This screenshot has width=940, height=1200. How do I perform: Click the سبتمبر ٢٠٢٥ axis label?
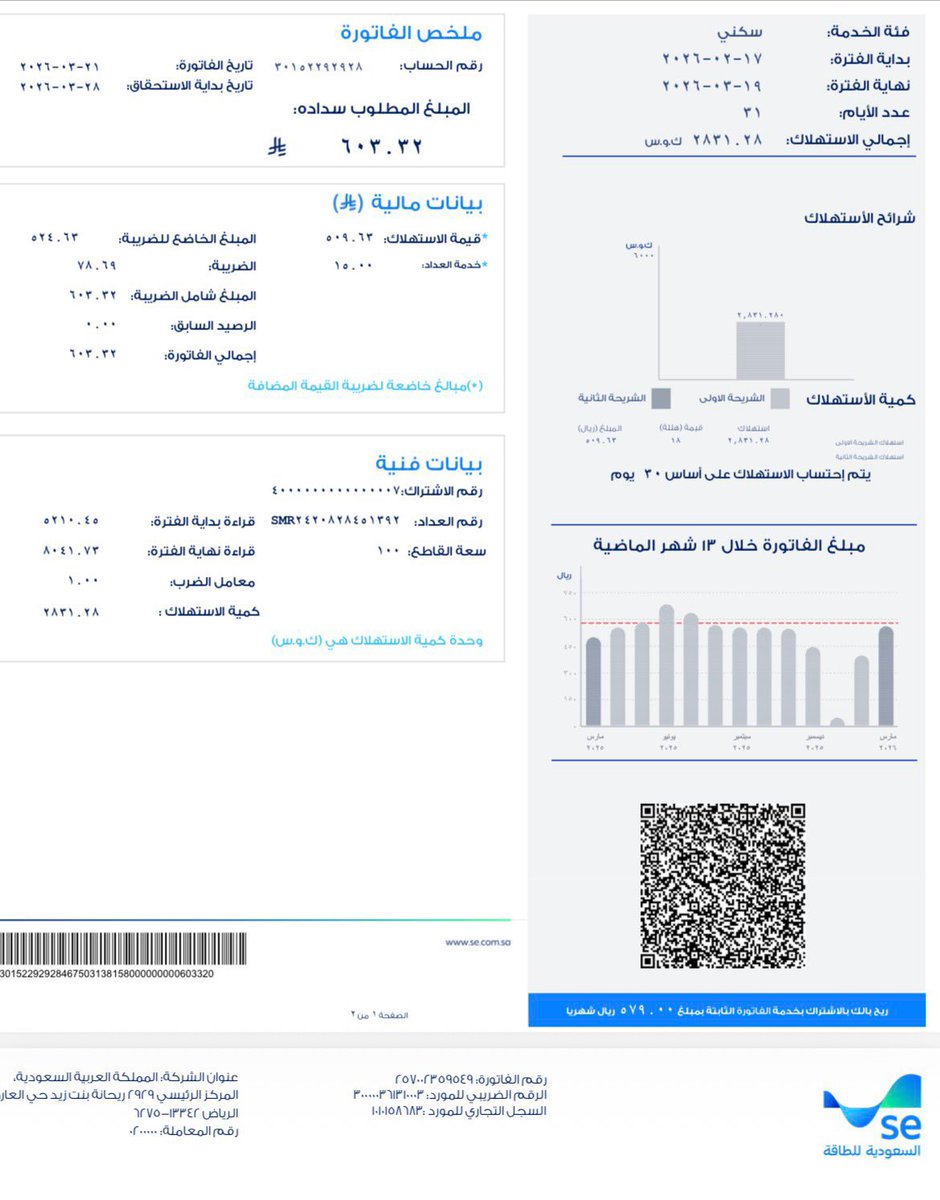(740, 741)
